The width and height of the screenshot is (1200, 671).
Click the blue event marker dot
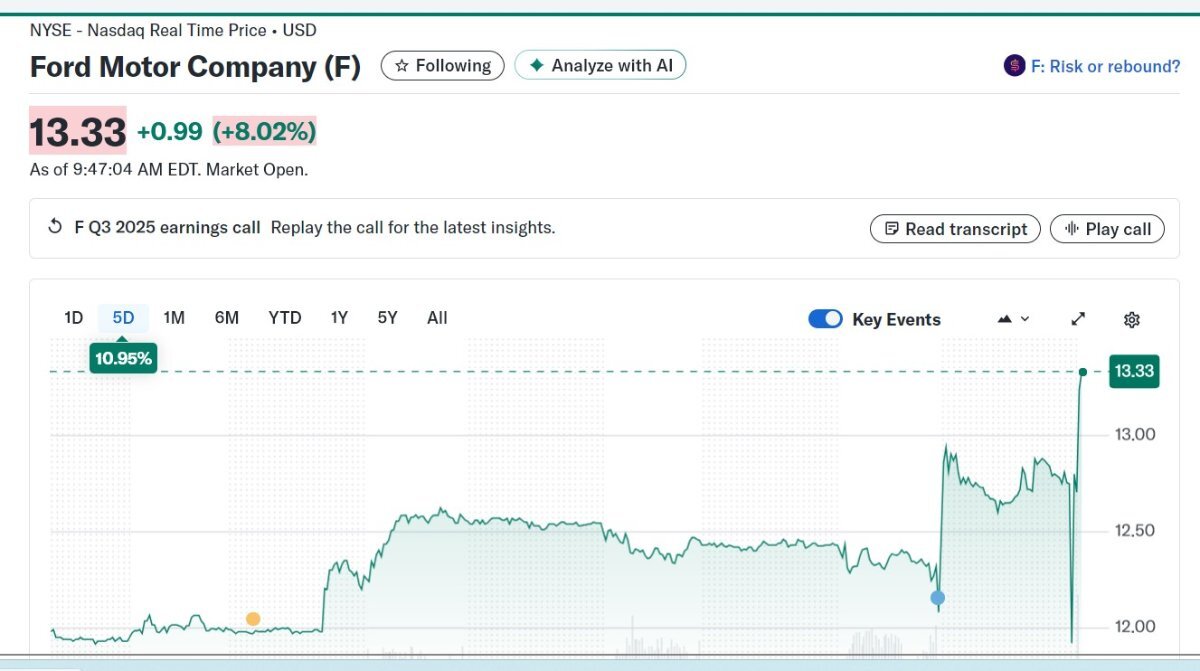click(x=938, y=598)
